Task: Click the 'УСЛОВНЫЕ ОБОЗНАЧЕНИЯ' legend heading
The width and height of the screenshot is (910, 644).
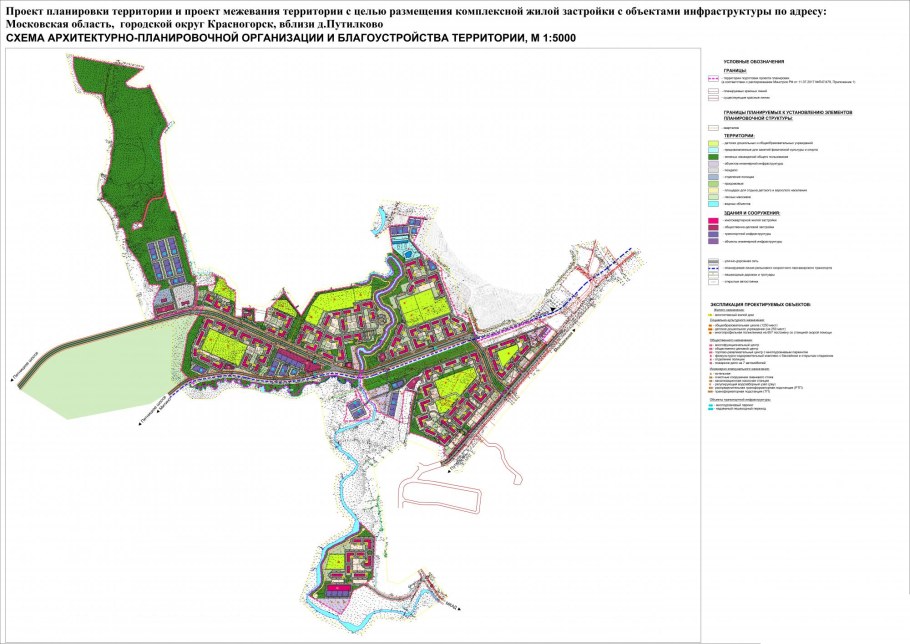Action: pos(755,62)
